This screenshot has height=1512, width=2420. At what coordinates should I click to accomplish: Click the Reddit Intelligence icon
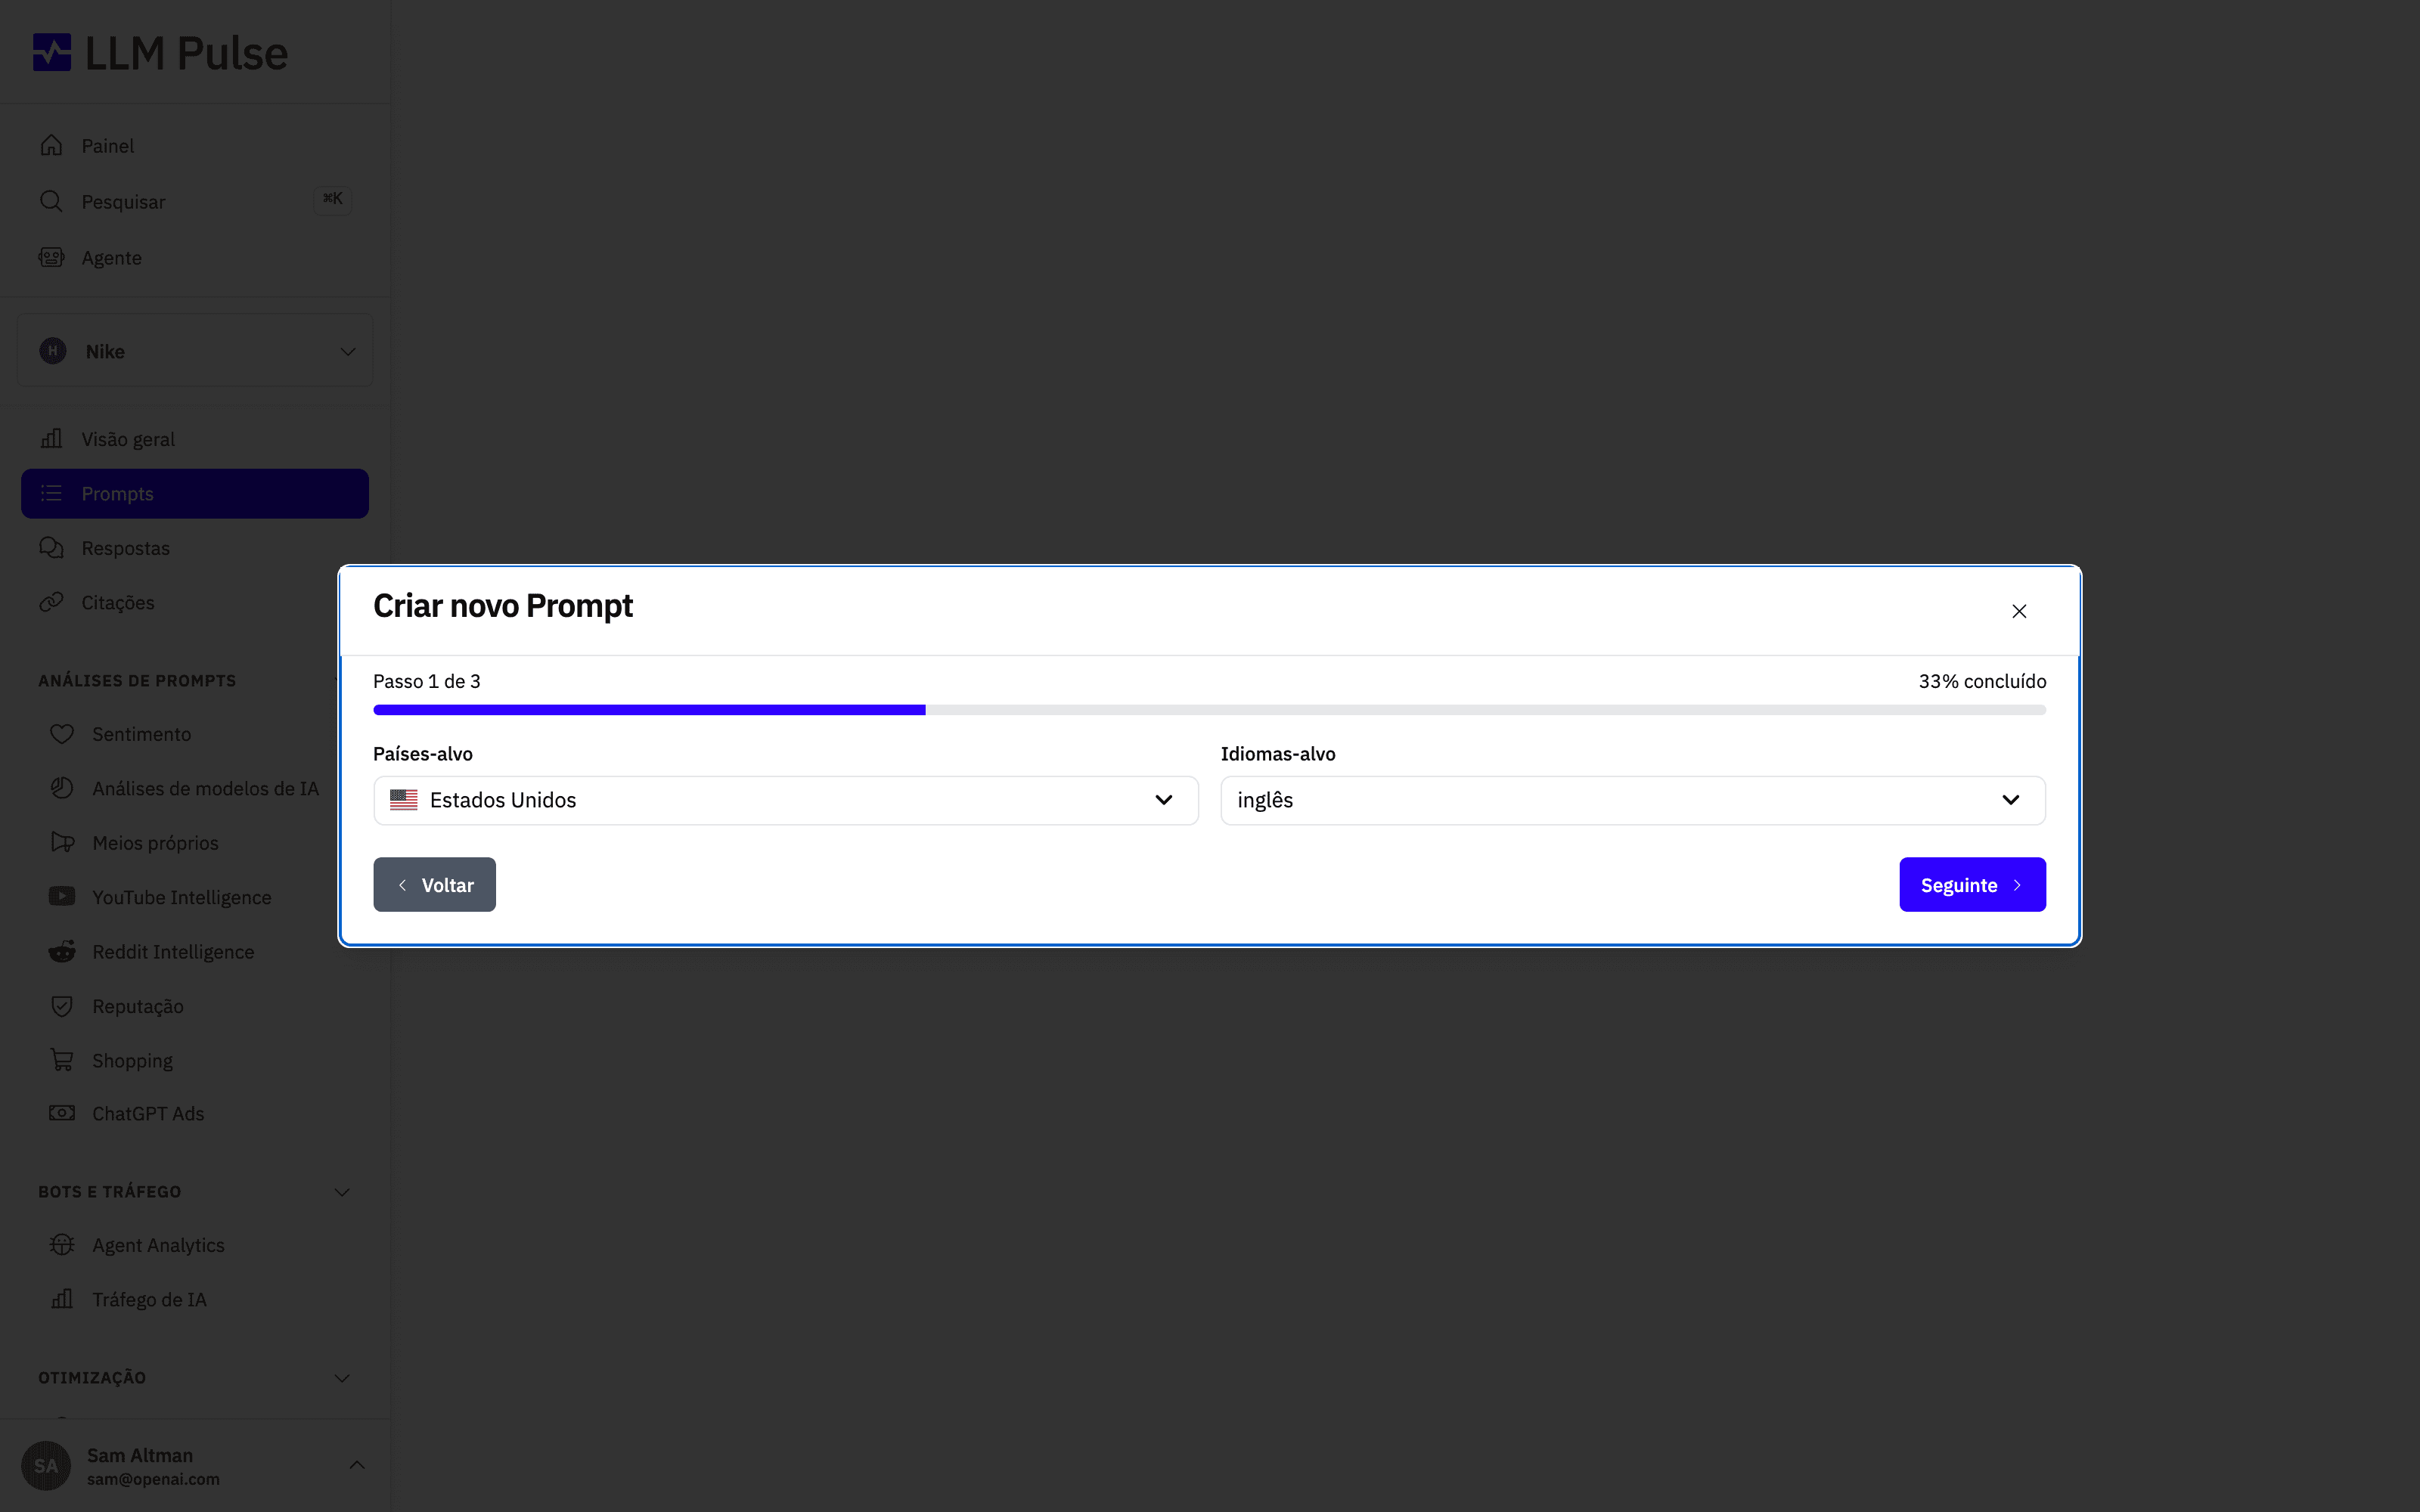coord(62,951)
